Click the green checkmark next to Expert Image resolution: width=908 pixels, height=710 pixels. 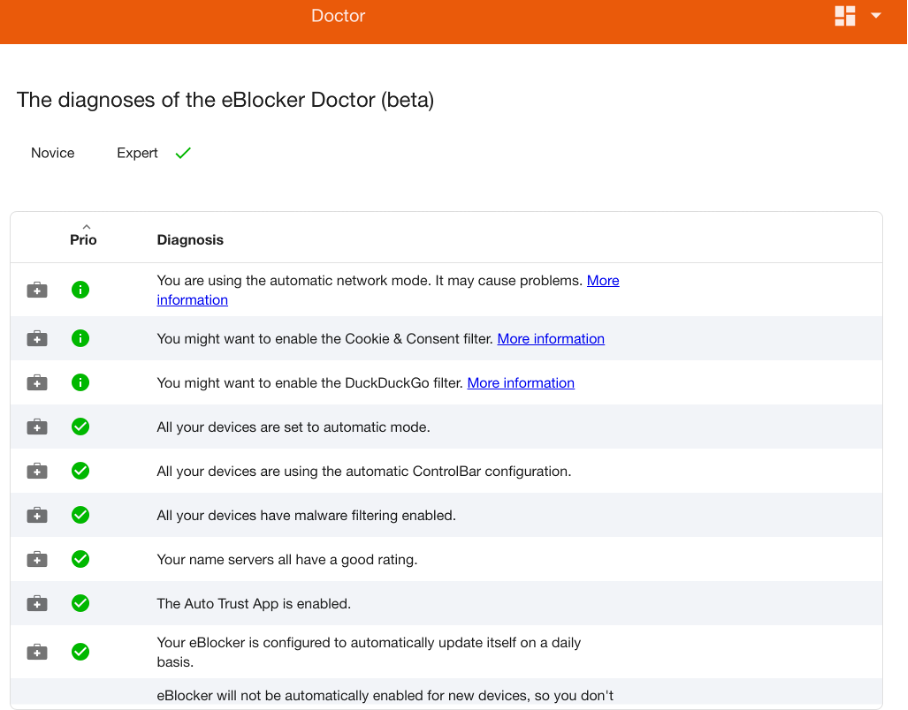click(183, 153)
